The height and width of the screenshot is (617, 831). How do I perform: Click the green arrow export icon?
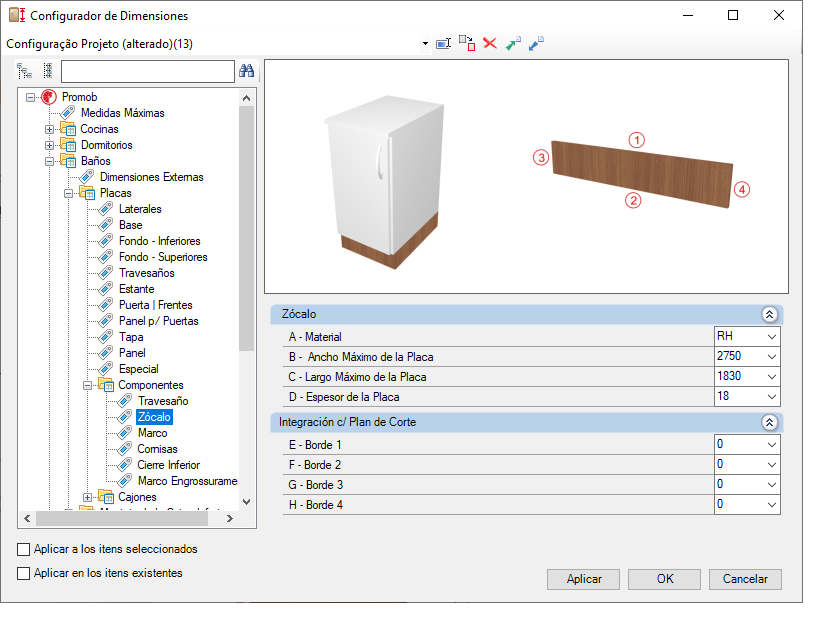pyautogui.click(x=513, y=43)
